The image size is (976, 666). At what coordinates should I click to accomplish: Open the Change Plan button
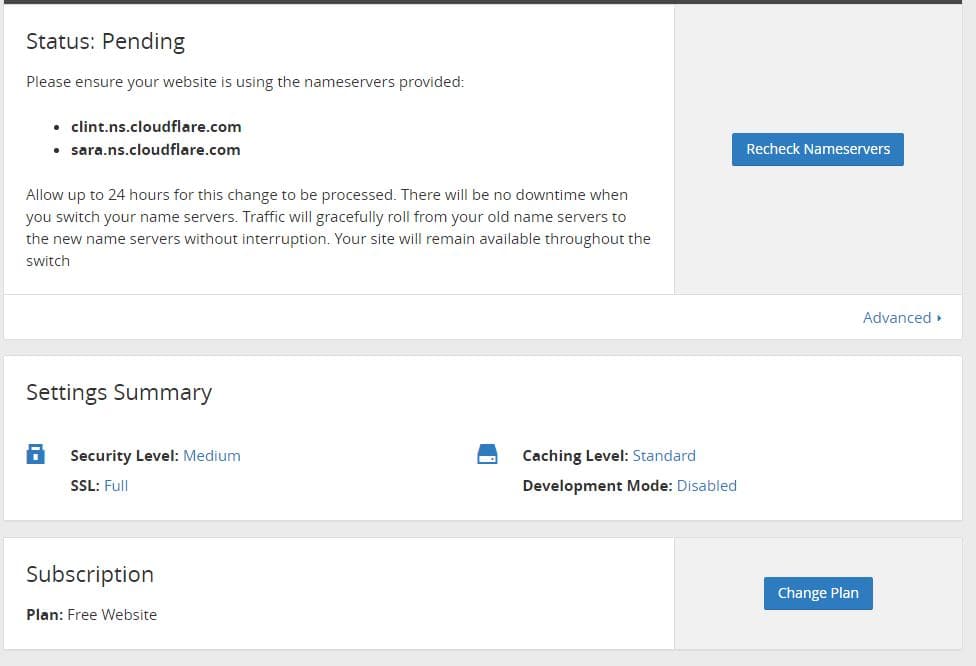pos(818,593)
